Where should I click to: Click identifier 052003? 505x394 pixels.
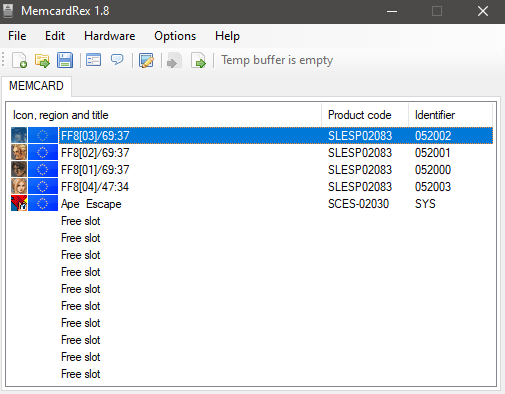click(x=433, y=187)
